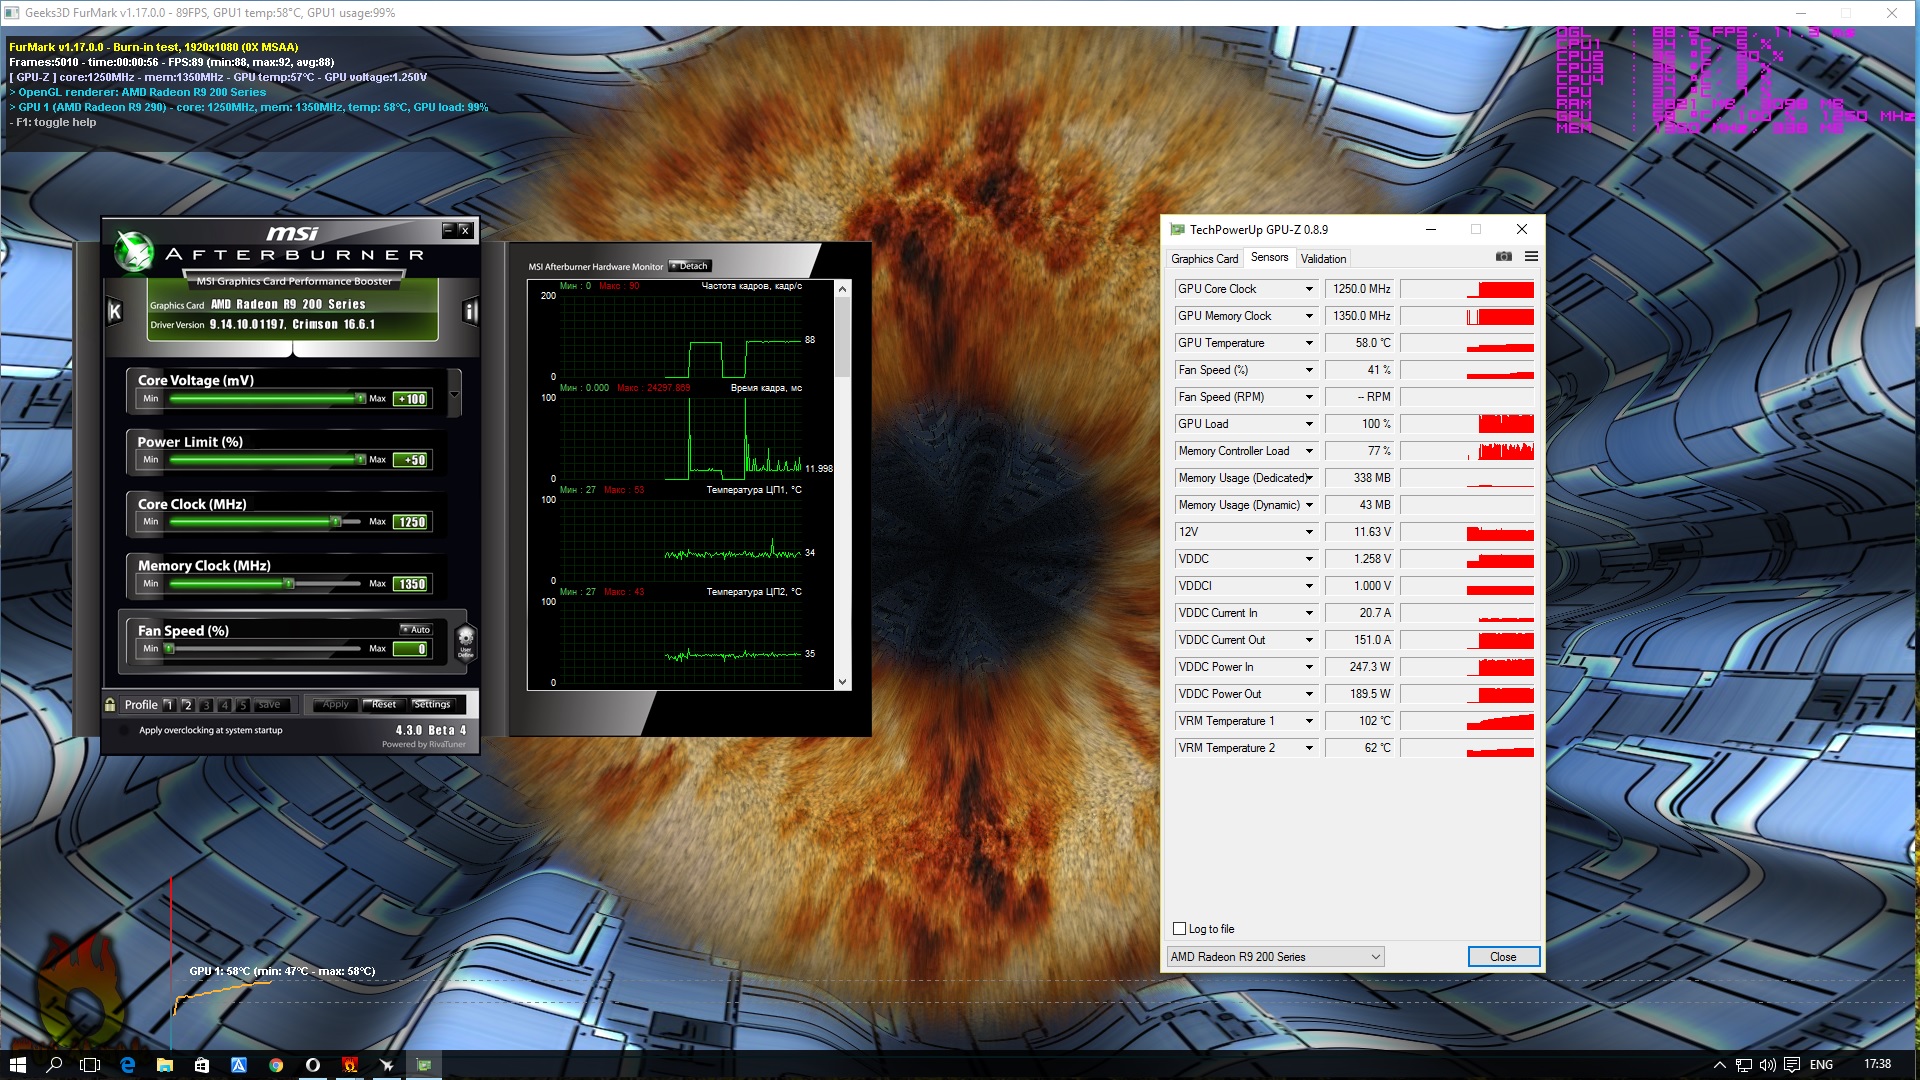
Task: Click the Kombustor K icon
Action: 115,312
